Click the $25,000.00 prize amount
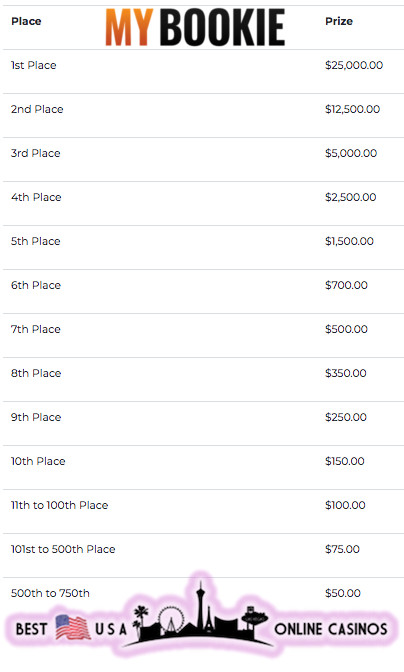This screenshot has width=404, height=672. pyautogui.click(x=354, y=65)
